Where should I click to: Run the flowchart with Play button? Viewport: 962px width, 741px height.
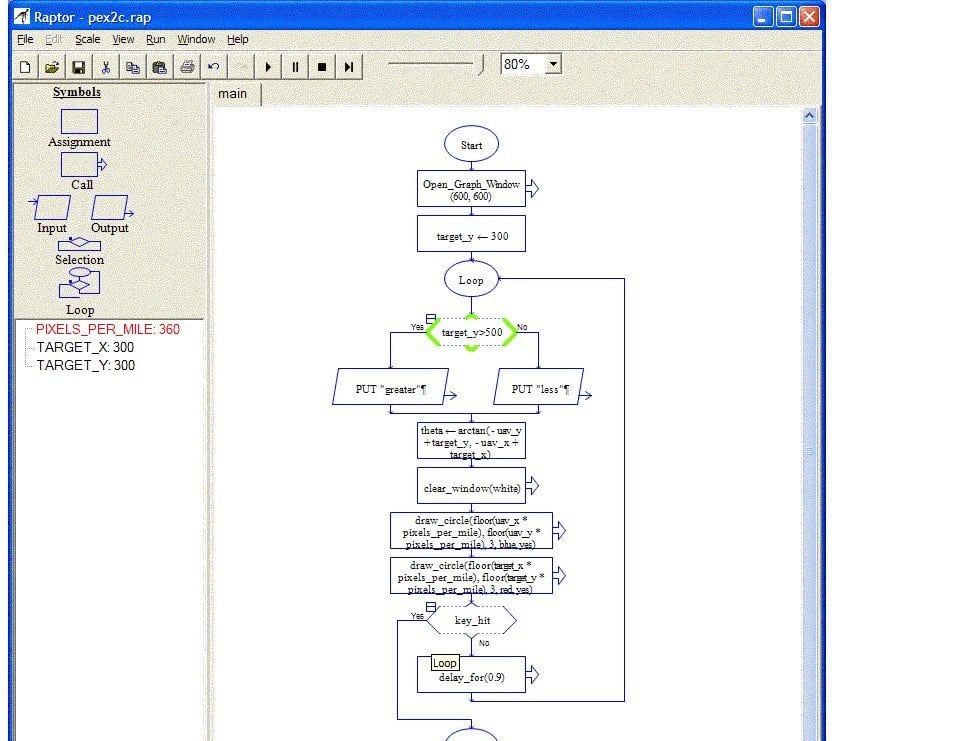(x=267, y=67)
